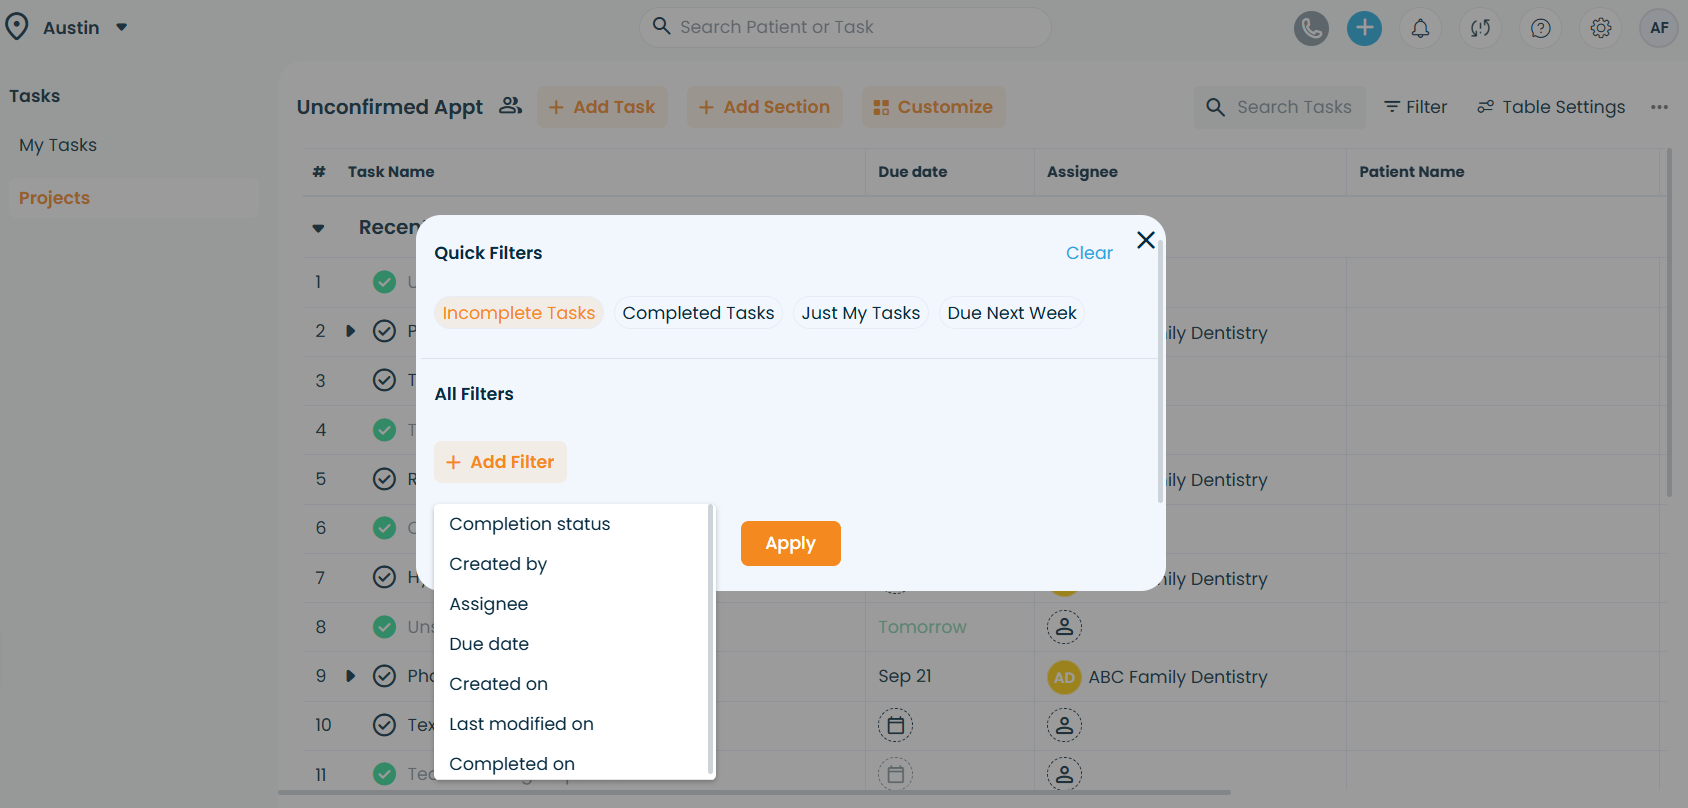This screenshot has height=808, width=1688.
Task: Open the three-dots more options menu
Action: (x=1659, y=107)
